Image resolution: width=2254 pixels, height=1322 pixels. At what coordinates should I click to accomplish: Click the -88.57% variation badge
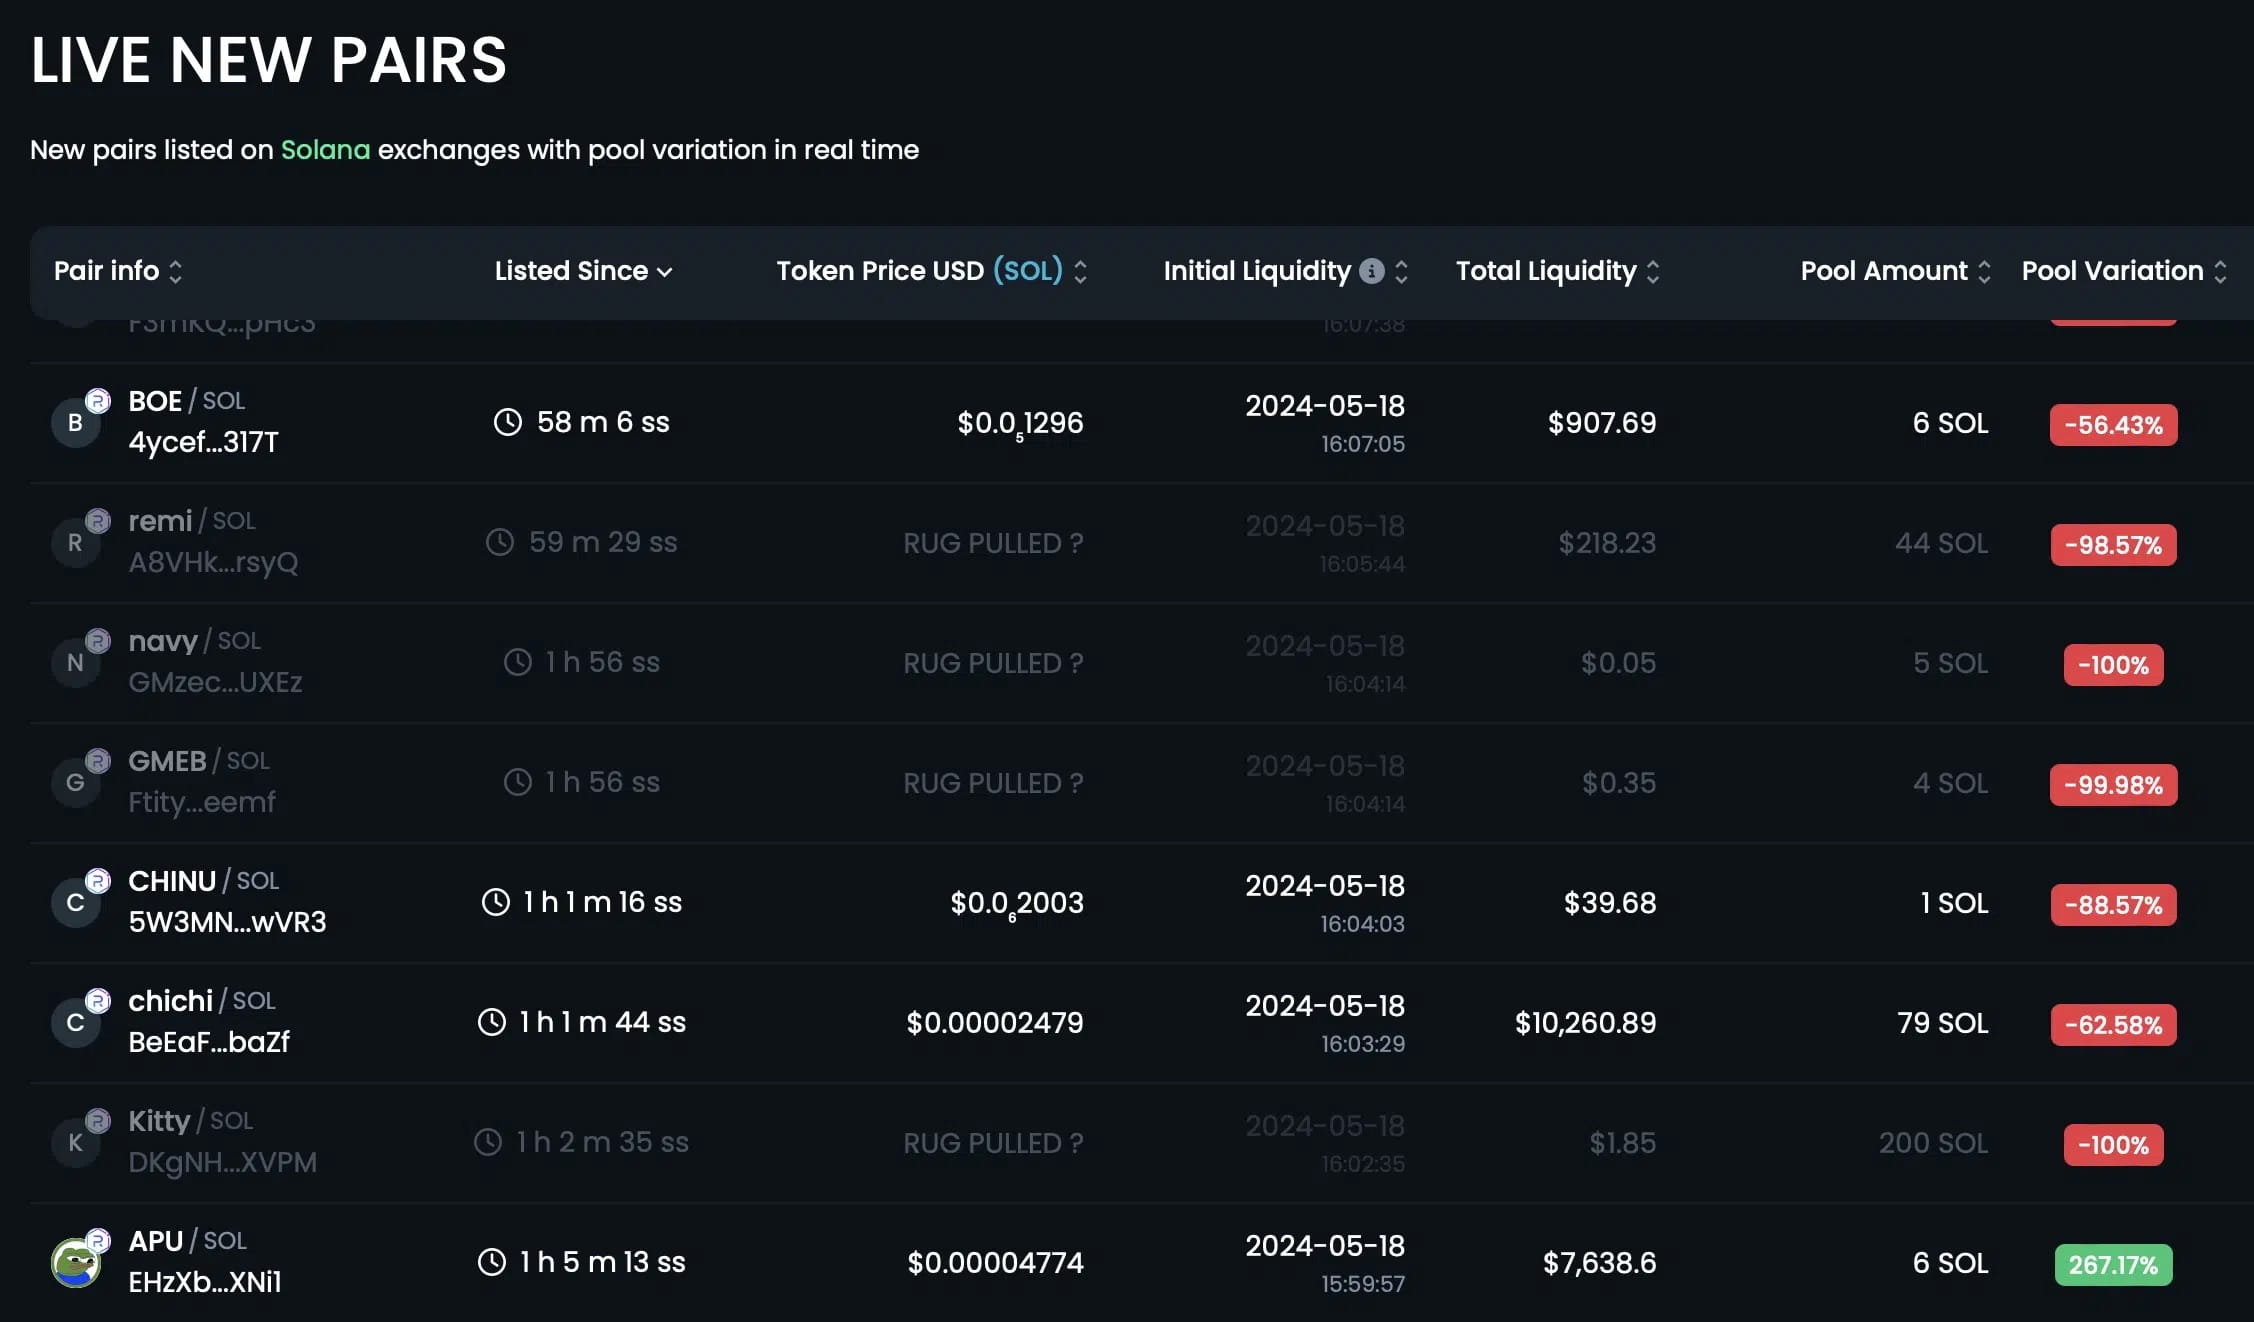click(x=2113, y=905)
